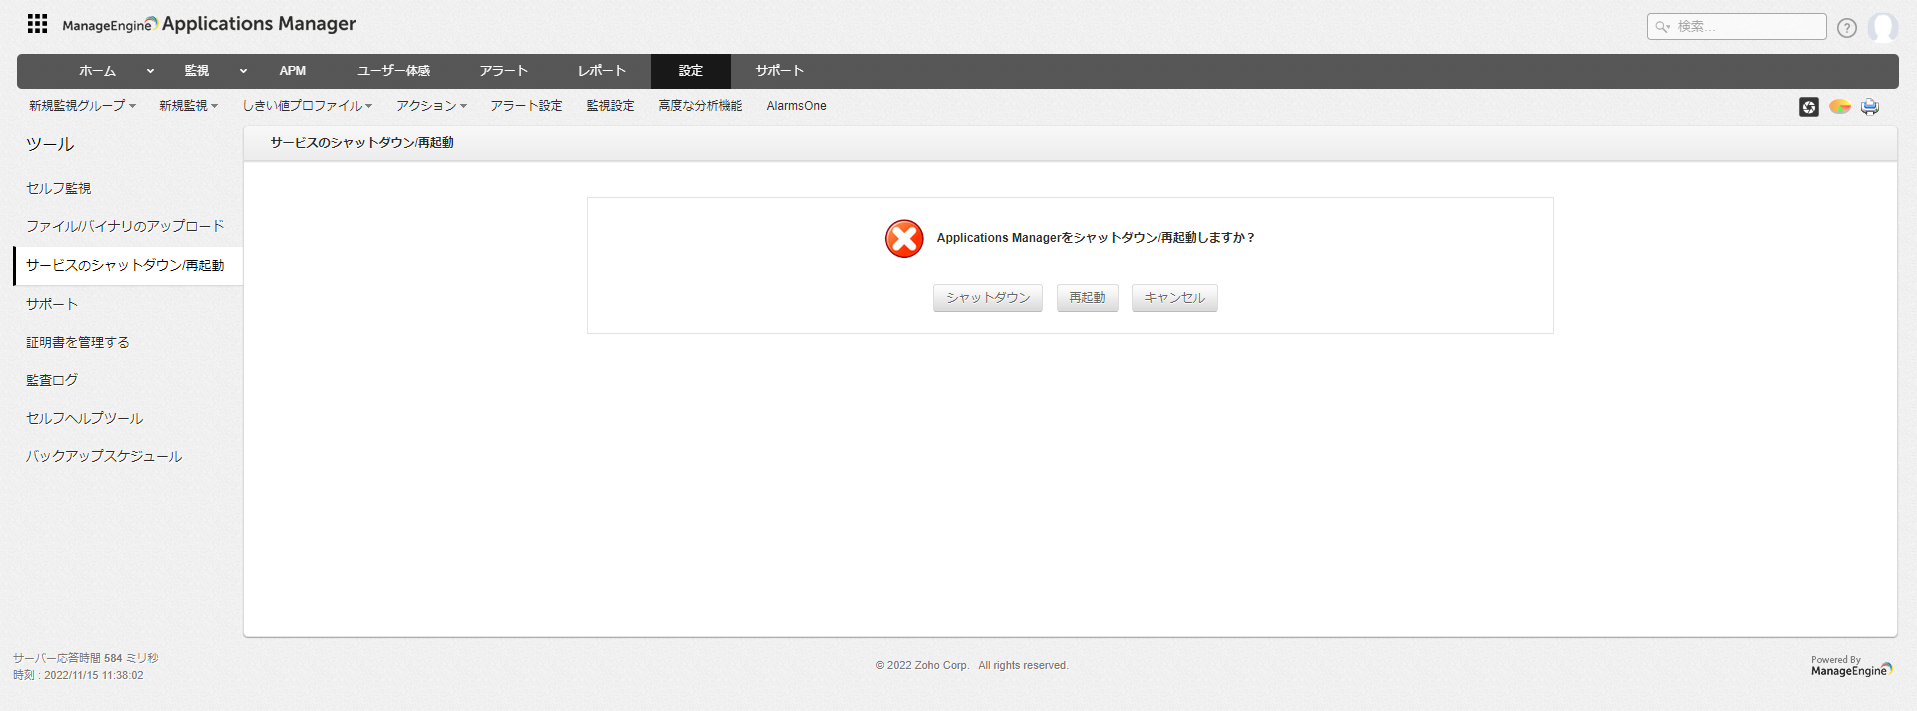Expand the ホーム menu chevron
Screen dimensions: 1917x711
click(150, 71)
